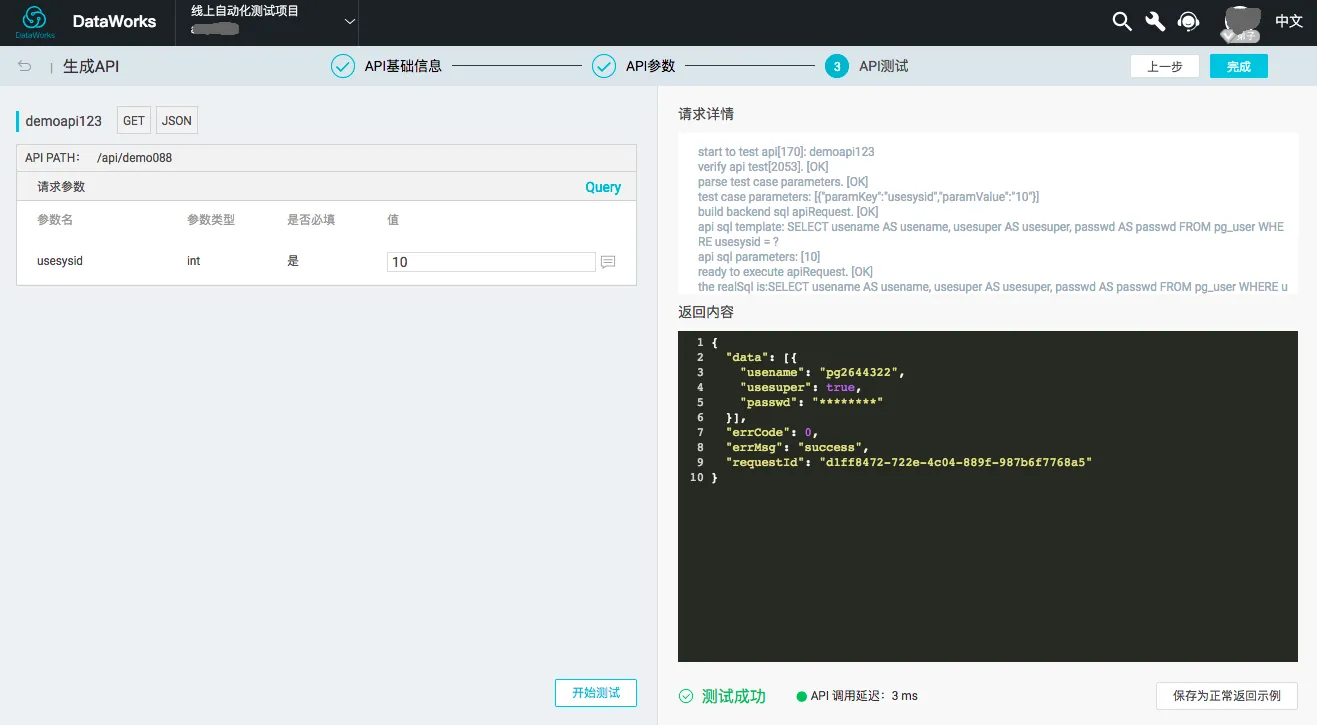Click the DataWorks brand text

pyautogui.click(x=115, y=21)
